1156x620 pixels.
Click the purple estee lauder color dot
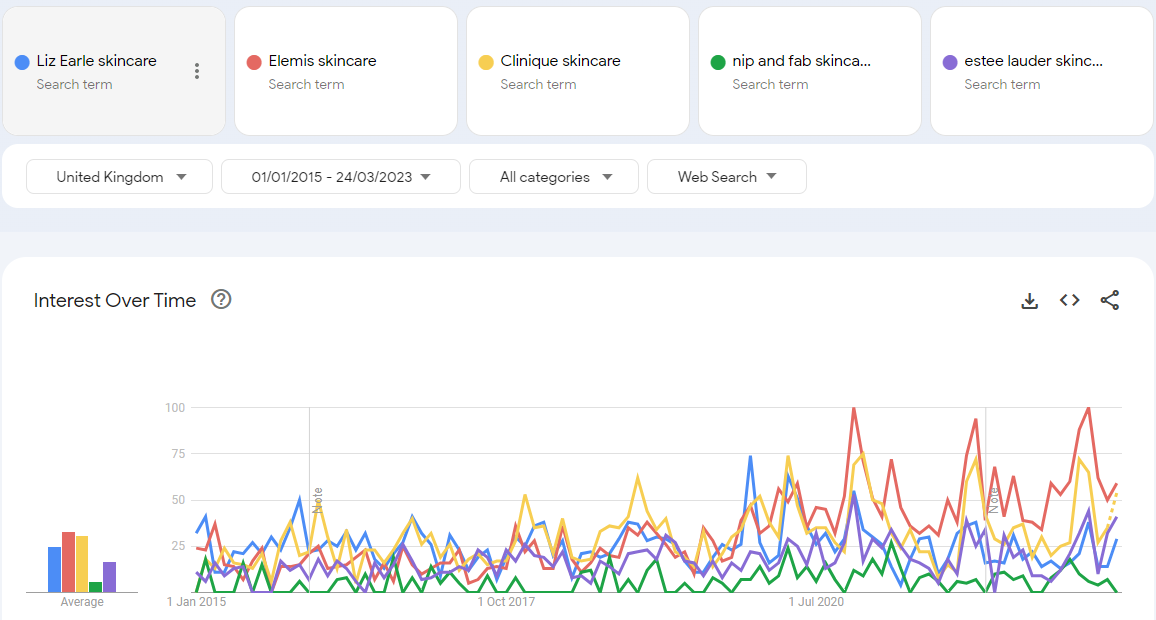(950, 62)
